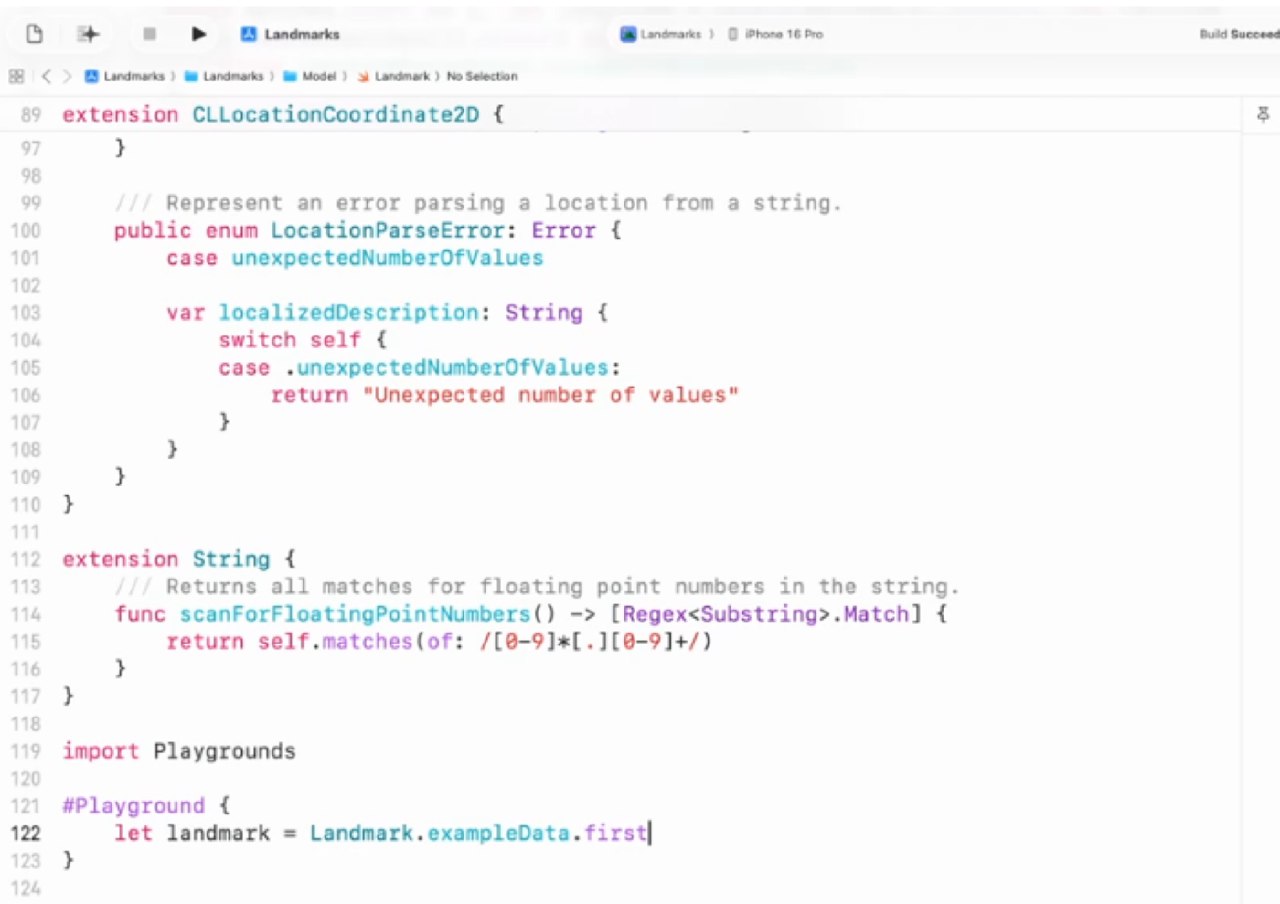This screenshot has width=1280, height=904.
Task: Click the Build Succeeded status
Action: coord(1238,34)
